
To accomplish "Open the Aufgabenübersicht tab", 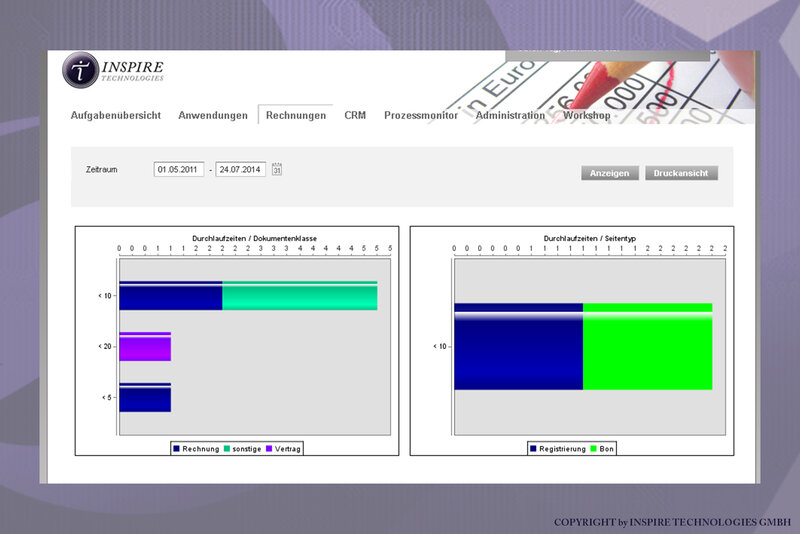I will pos(116,115).
